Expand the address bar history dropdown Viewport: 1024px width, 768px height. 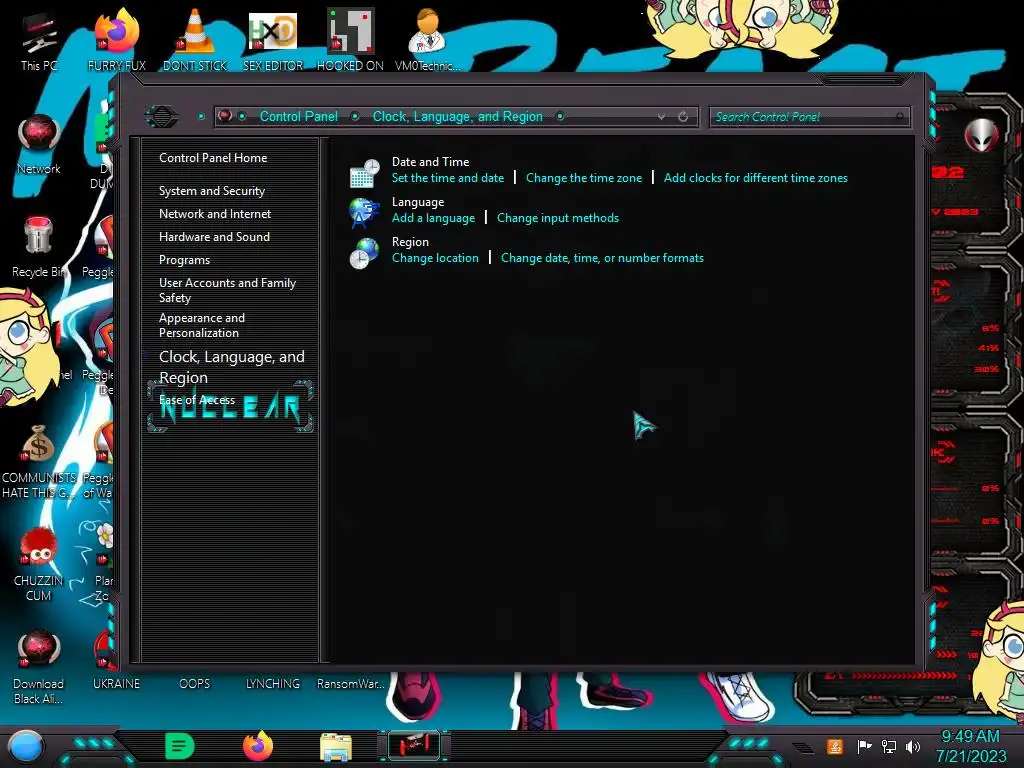tap(662, 117)
